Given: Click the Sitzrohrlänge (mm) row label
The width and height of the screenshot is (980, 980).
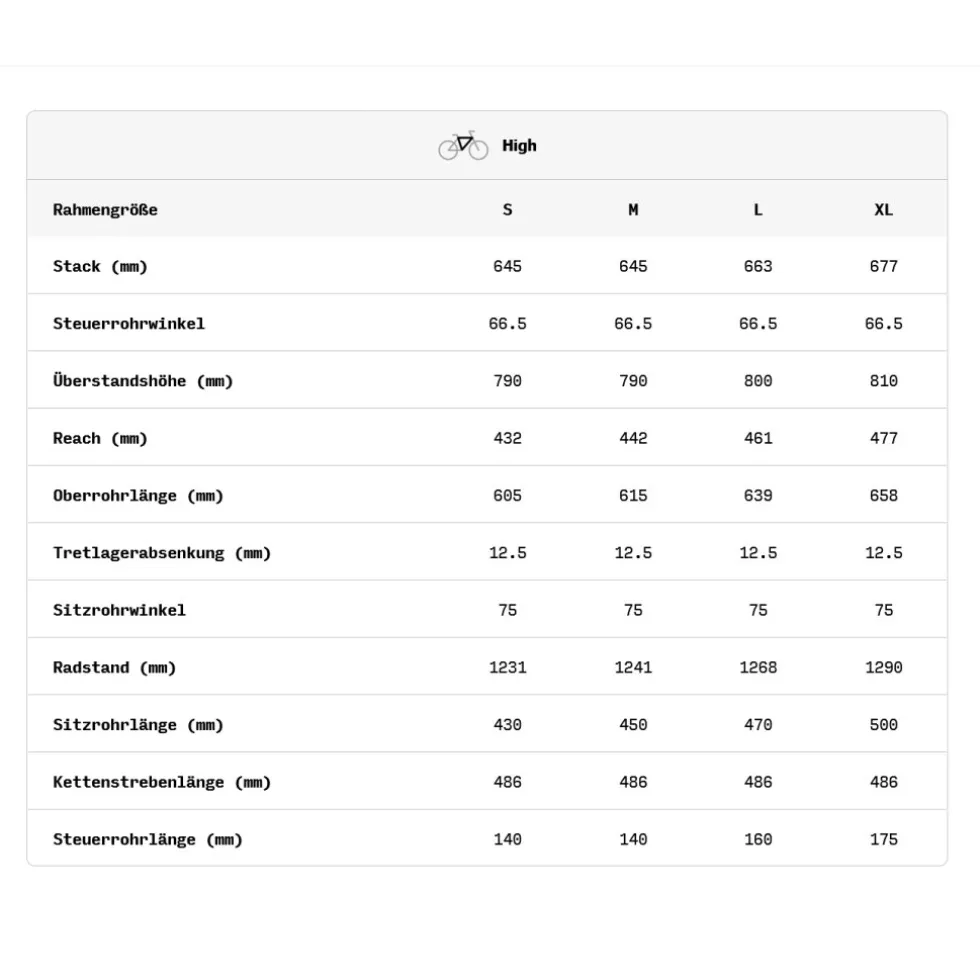Looking at the screenshot, I should 138,725.
